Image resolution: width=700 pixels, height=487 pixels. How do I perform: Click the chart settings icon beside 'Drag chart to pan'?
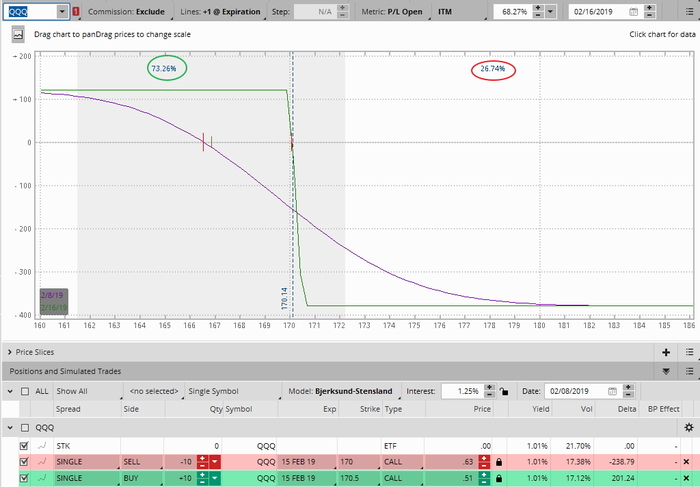click(x=18, y=34)
